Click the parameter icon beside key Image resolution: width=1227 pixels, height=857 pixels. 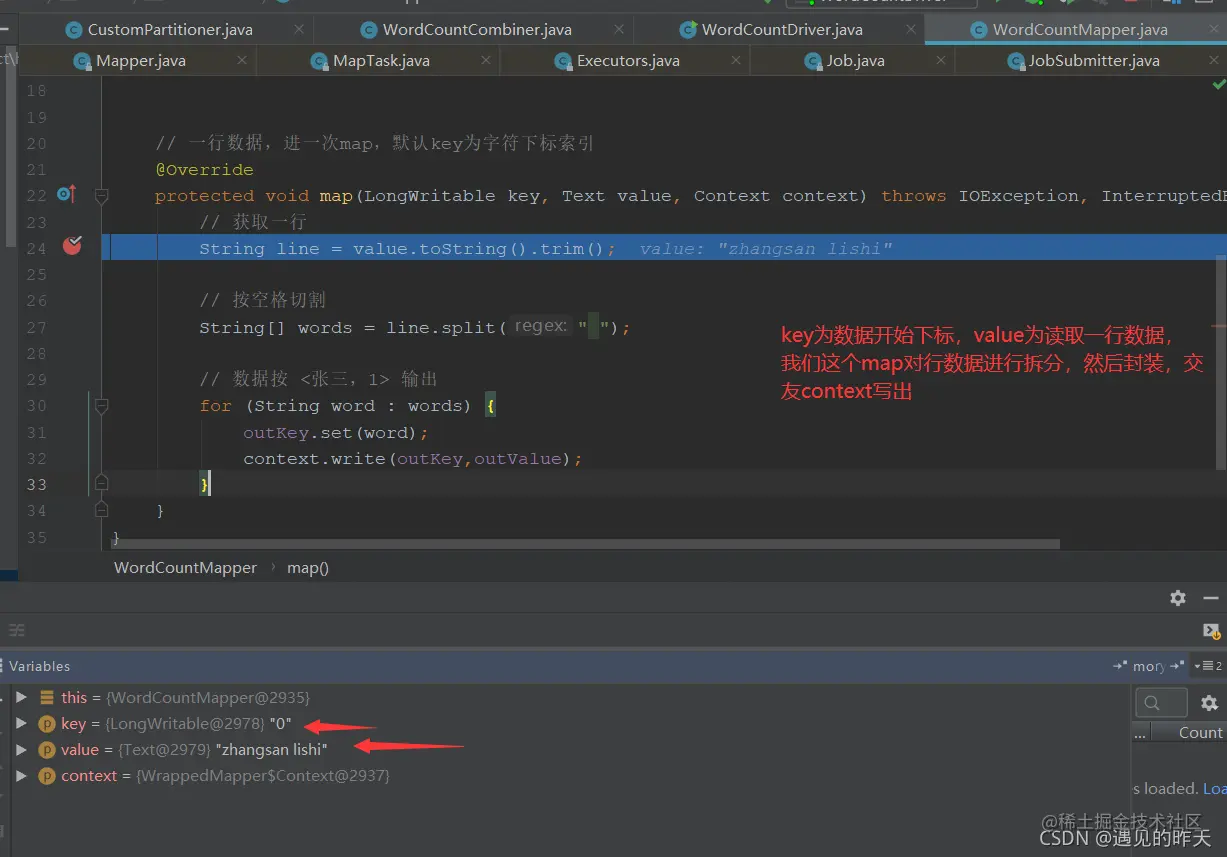click(x=46, y=724)
